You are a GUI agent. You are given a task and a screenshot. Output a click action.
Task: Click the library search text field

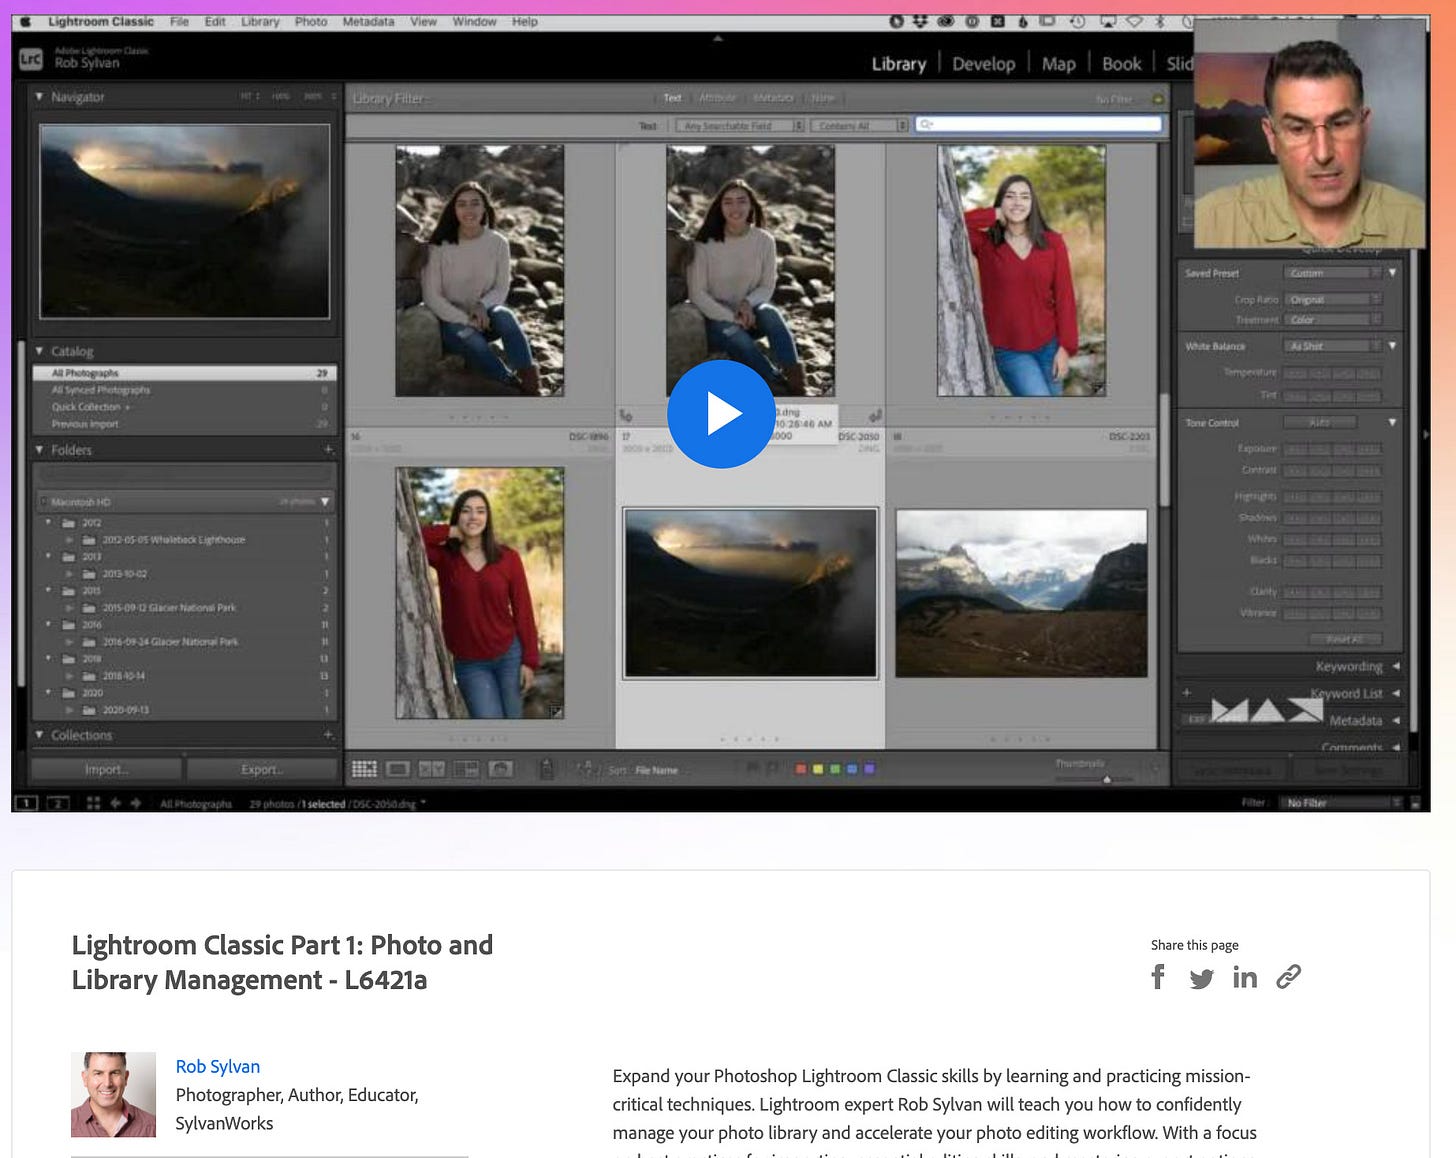[x=1039, y=125]
